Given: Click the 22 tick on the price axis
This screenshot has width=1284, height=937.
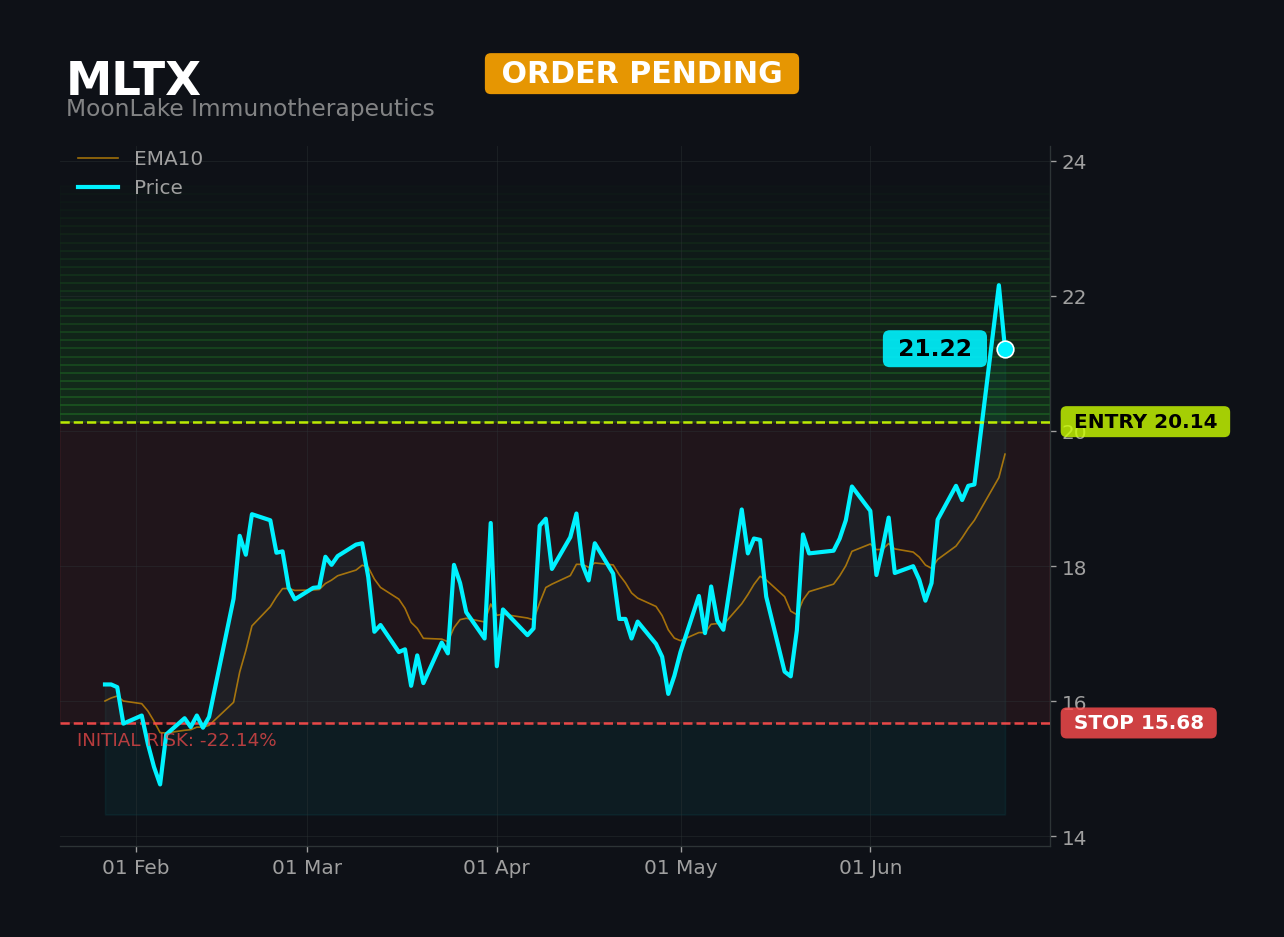Looking at the screenshot, I should pos(1073,297).
